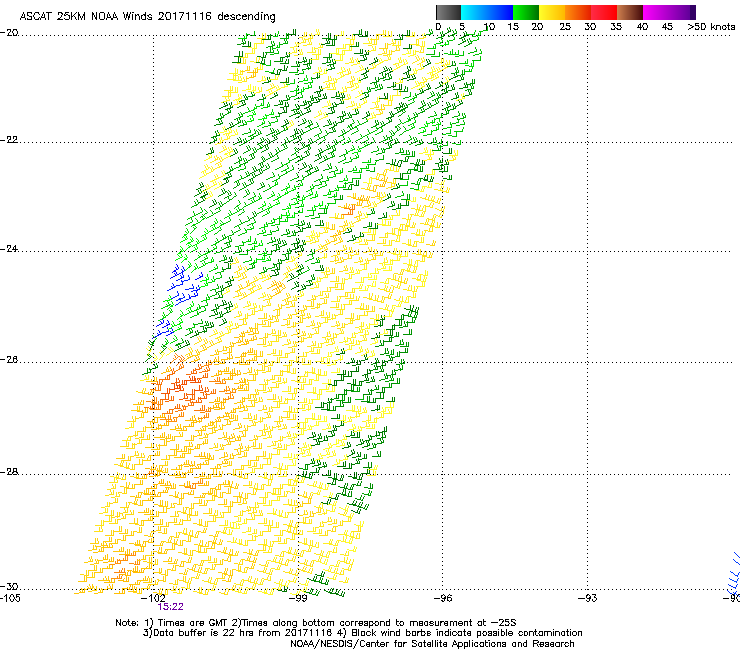The width and height of the screenshot is (740, 650).
Task: Click the legend value '40'
Action: coord(642,27)
